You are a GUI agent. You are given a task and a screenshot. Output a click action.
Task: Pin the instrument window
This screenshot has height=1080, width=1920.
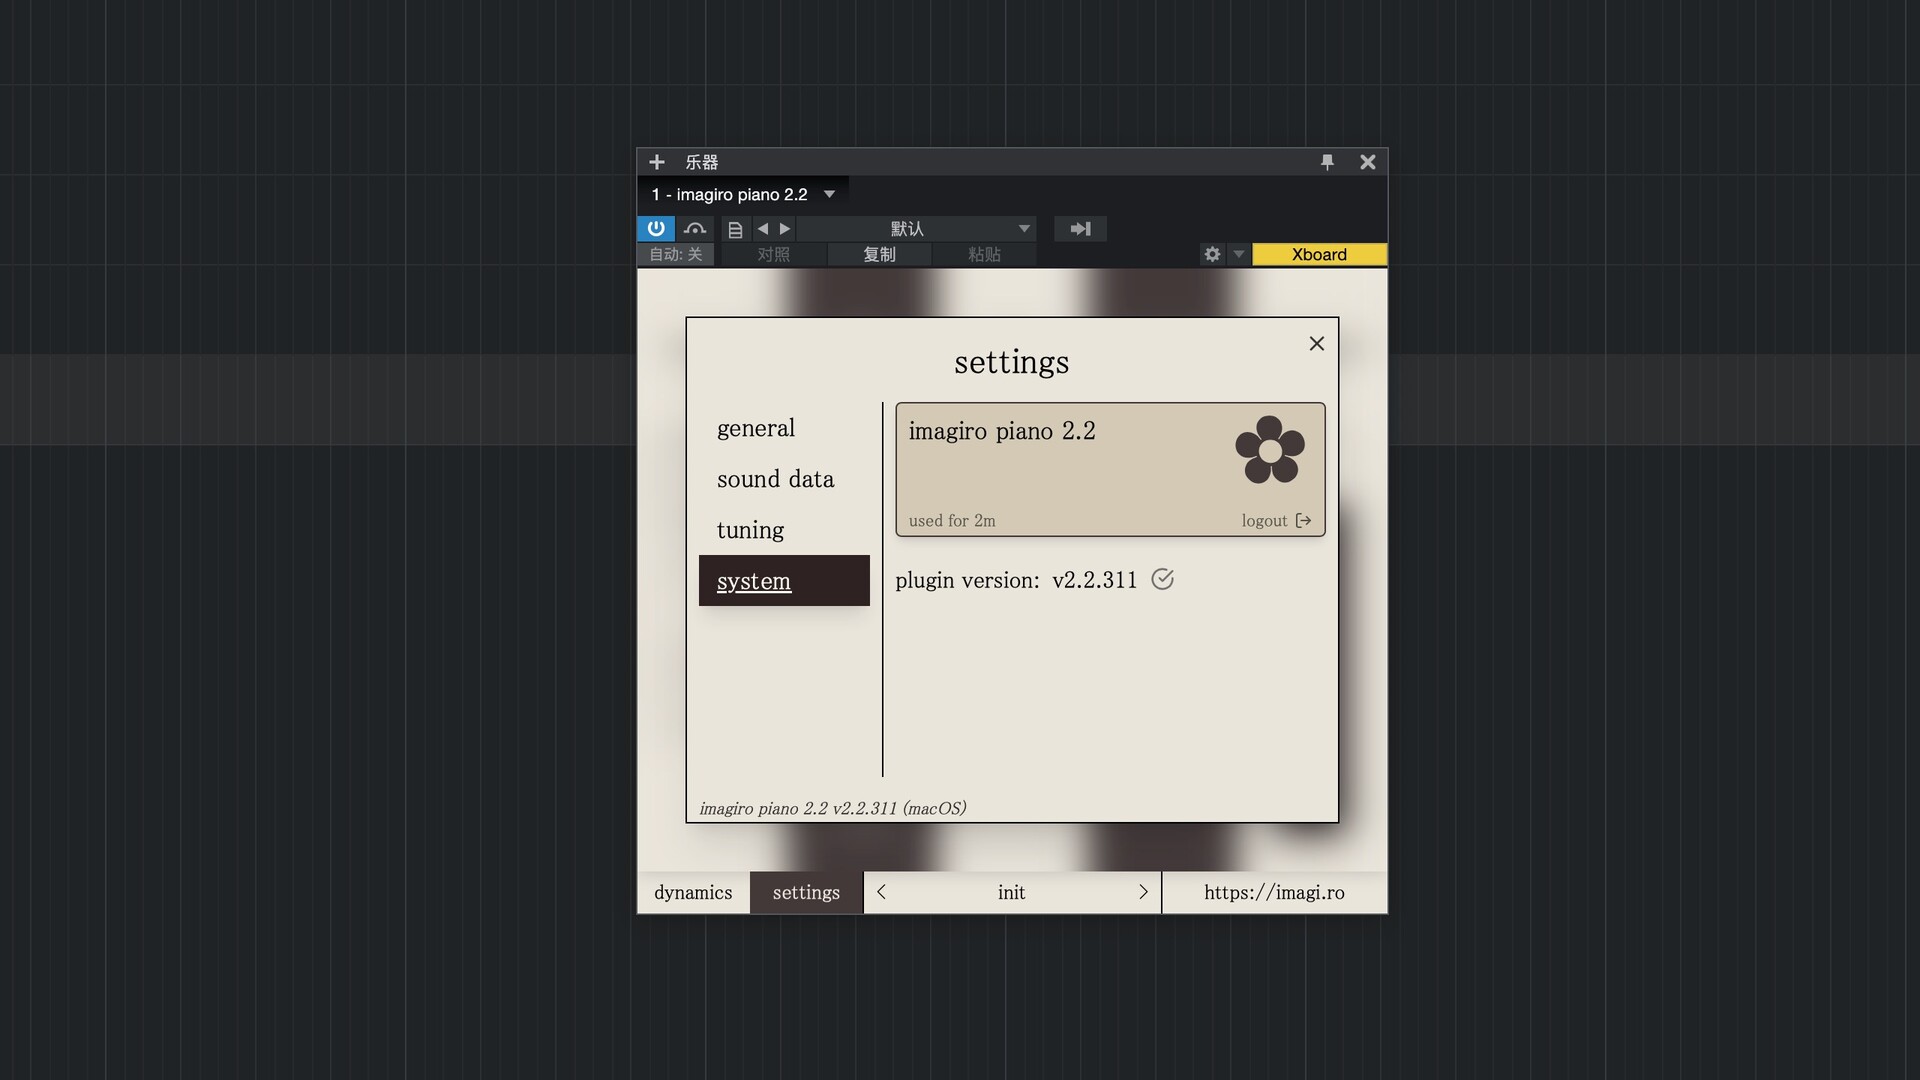[x=1327, y=162]
